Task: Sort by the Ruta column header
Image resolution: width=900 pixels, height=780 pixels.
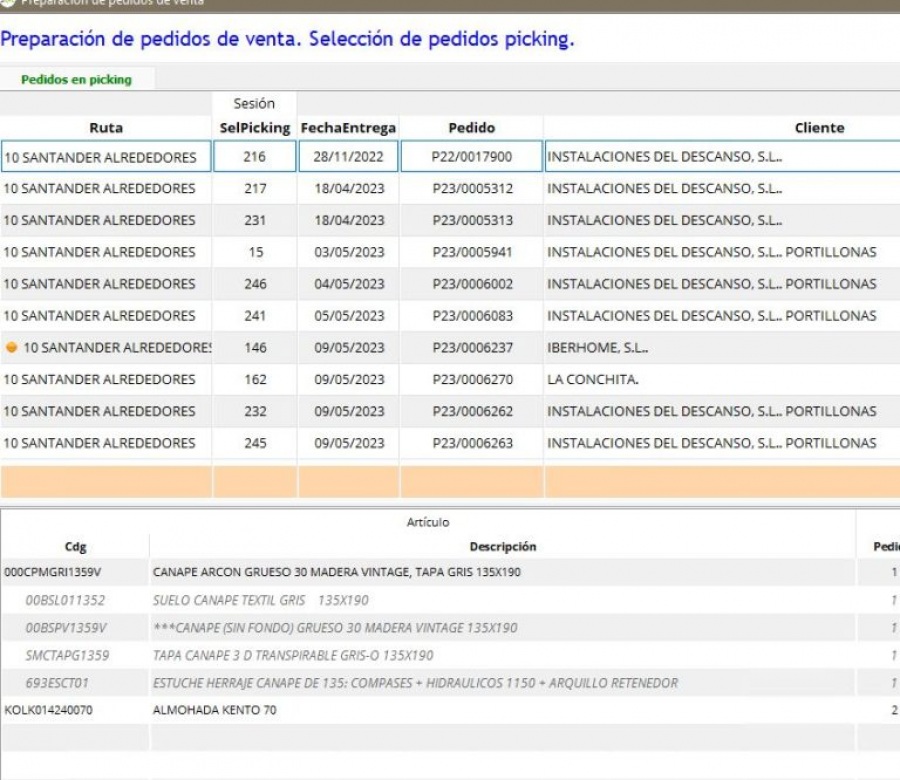Action: tap(106, 128)
